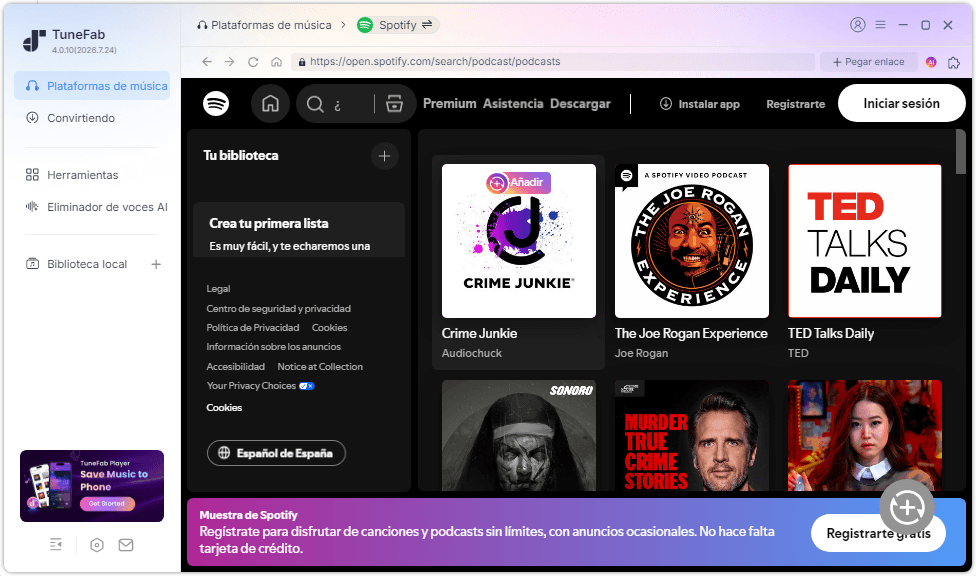Open The Joe Rogan Experience cover

pos(692,241)
